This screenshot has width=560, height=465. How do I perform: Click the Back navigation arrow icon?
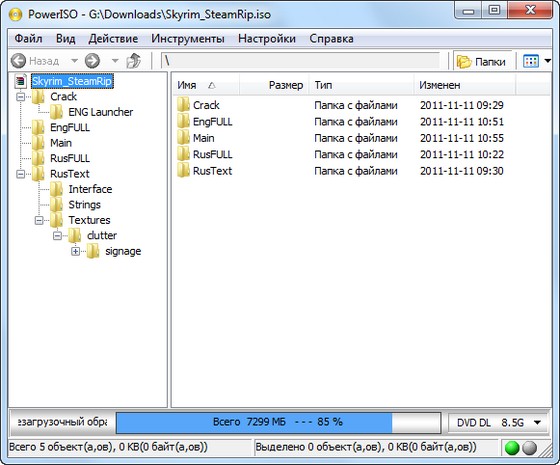[x=19, y=61]
